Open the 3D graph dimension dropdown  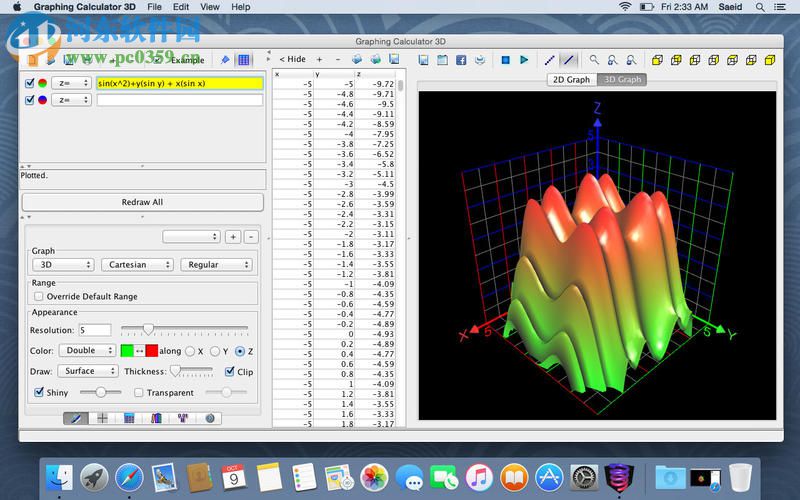pos(63,265)
